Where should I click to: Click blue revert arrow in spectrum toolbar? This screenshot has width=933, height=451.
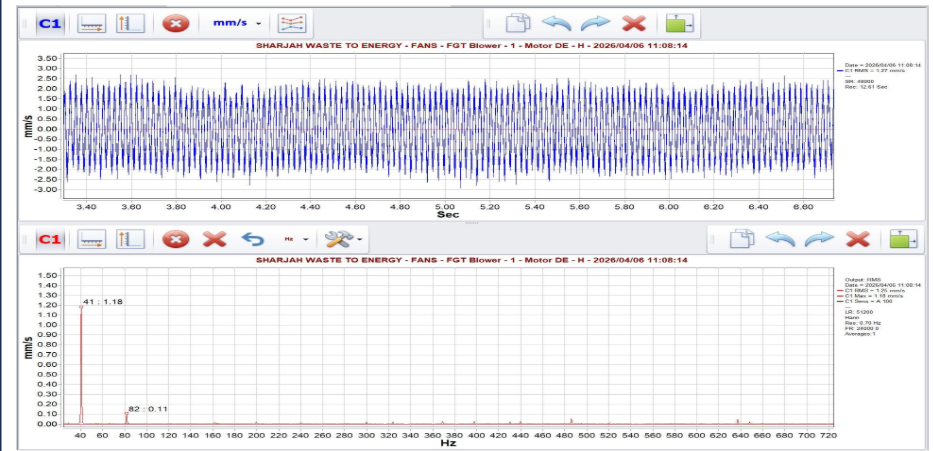click(253, 239)
